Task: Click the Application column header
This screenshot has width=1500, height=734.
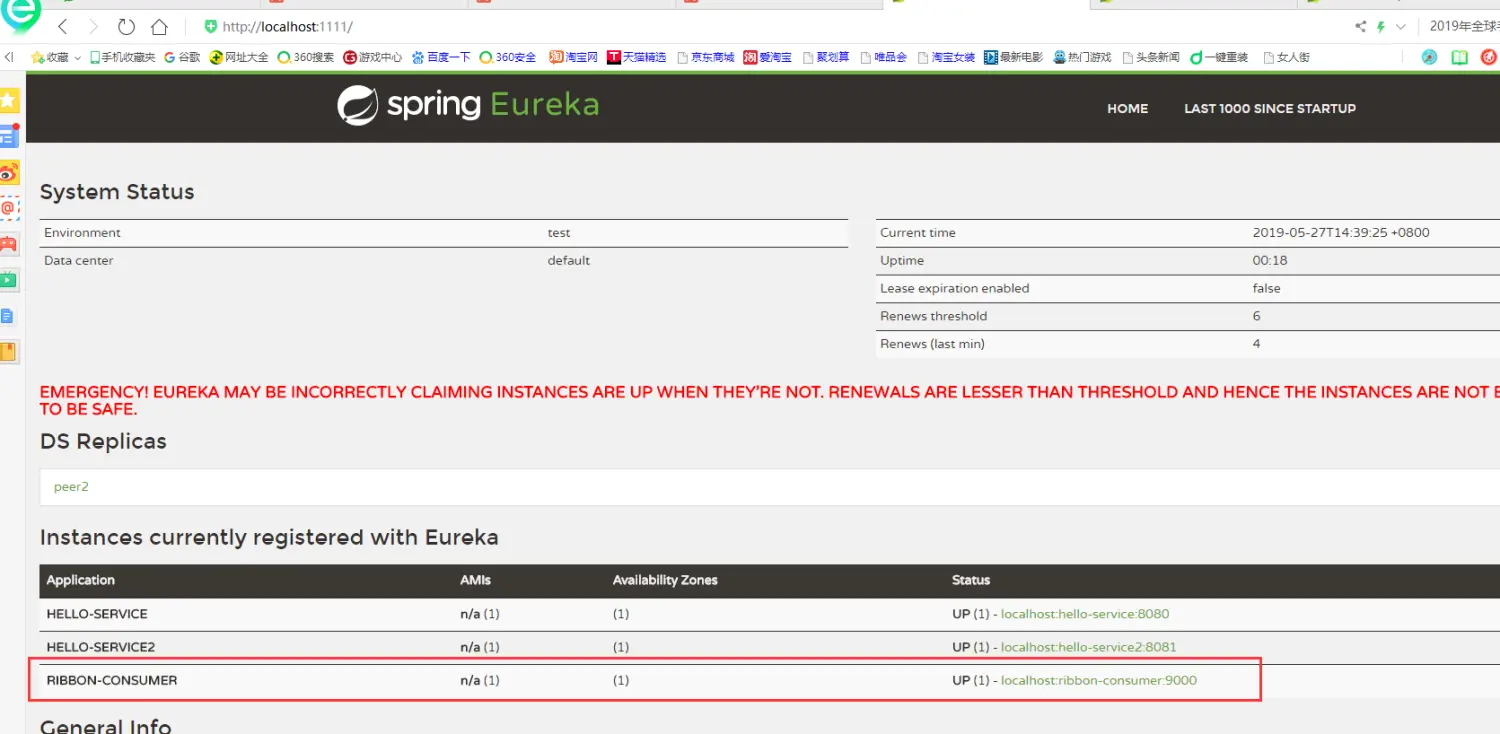Action: coord(81,580)
